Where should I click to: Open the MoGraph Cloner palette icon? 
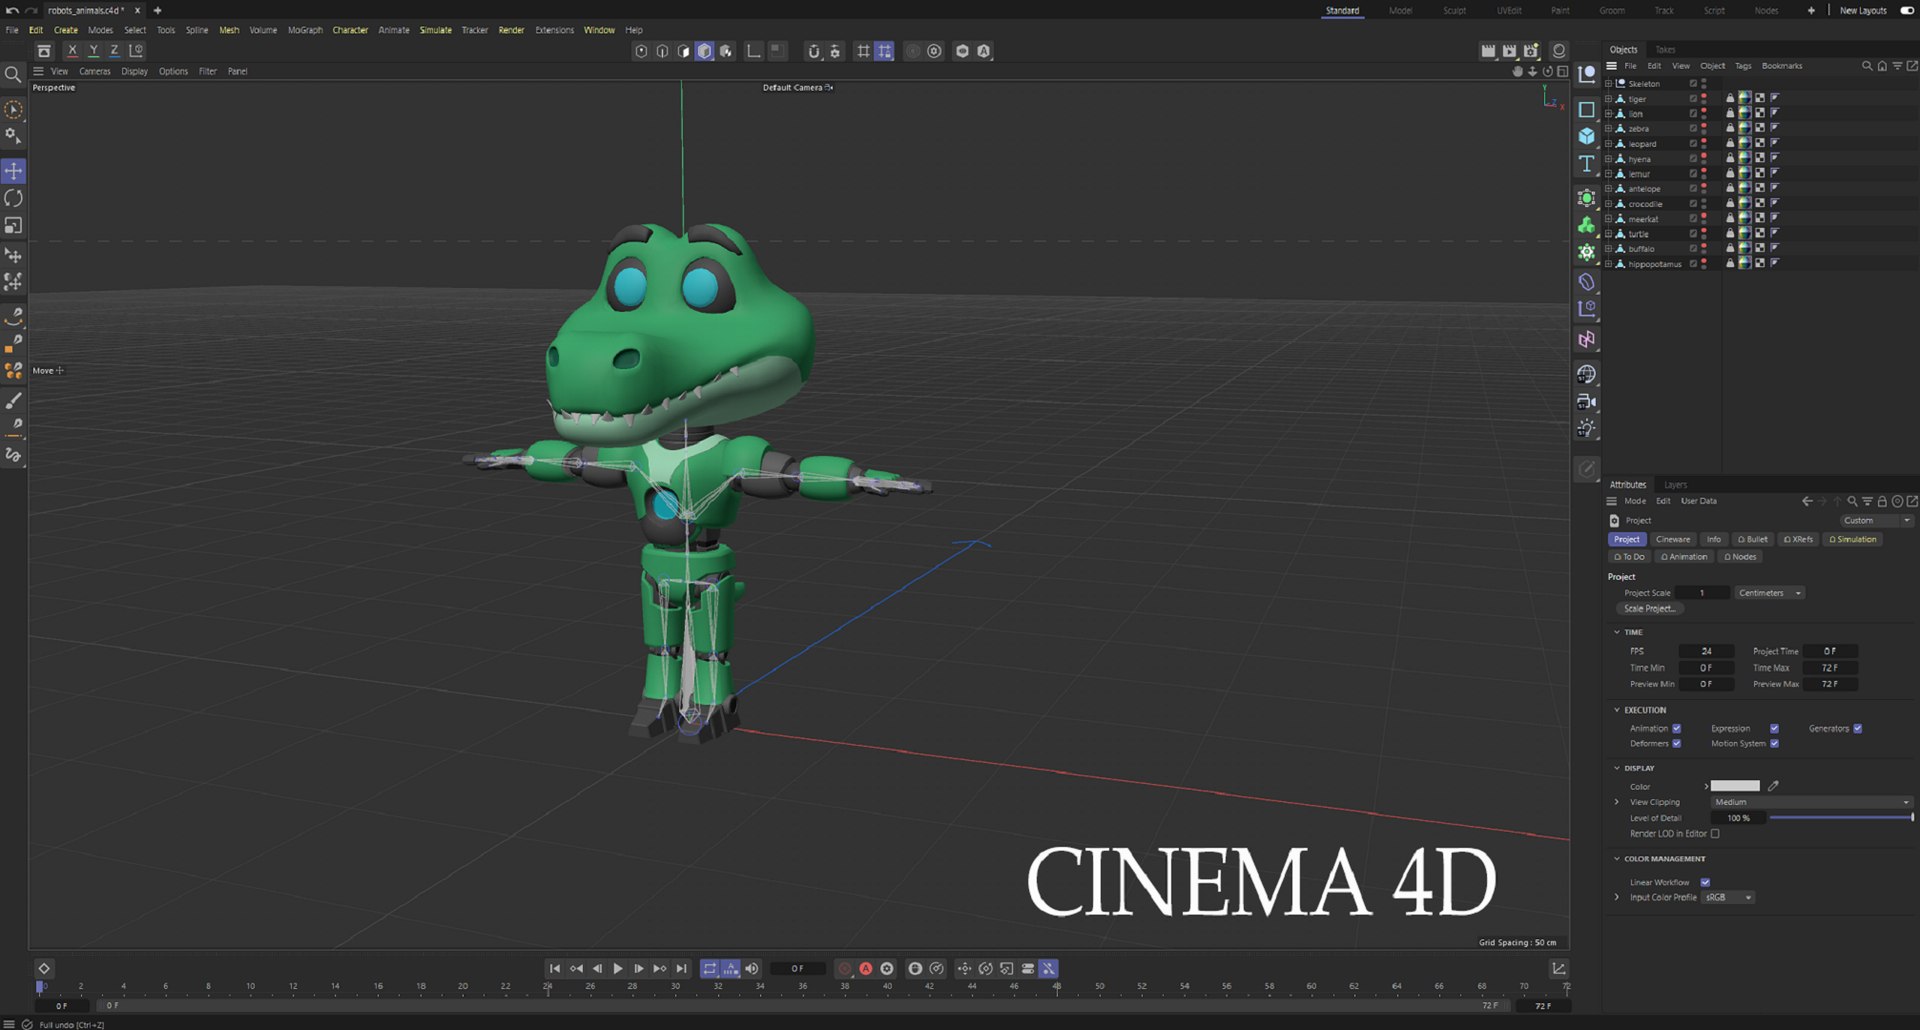tap(1587, 225)
